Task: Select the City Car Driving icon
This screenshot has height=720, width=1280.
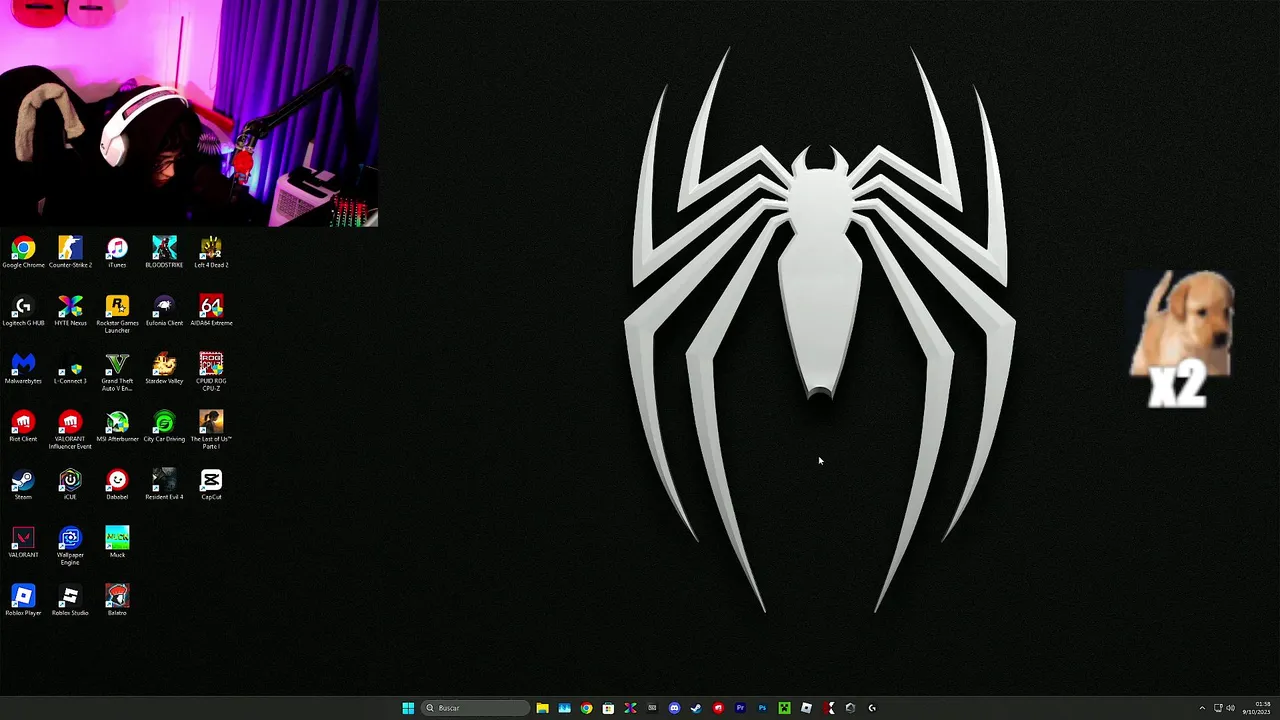Action: coord(164,426)
